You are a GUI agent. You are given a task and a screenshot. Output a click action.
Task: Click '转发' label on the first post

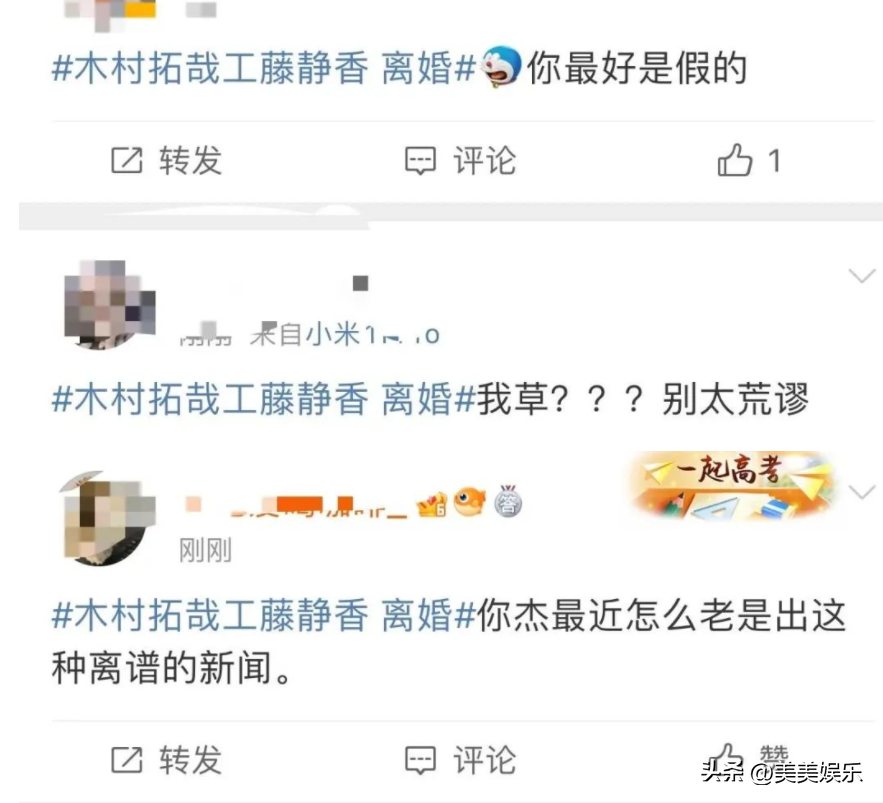coord(190,161)
